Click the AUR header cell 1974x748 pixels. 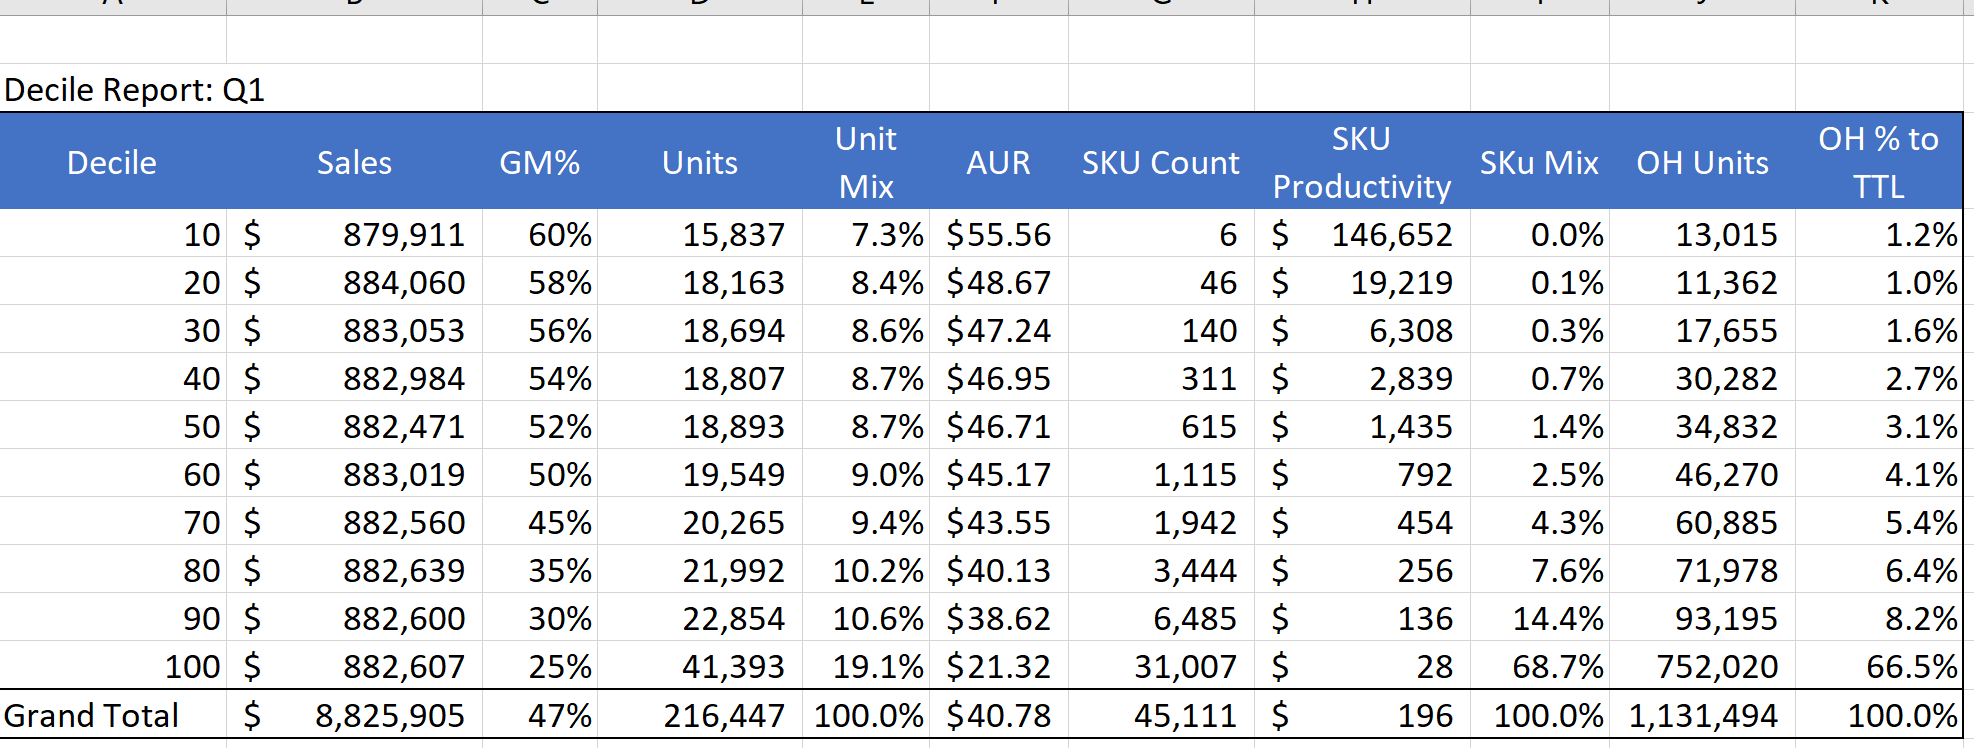(999, 162)
